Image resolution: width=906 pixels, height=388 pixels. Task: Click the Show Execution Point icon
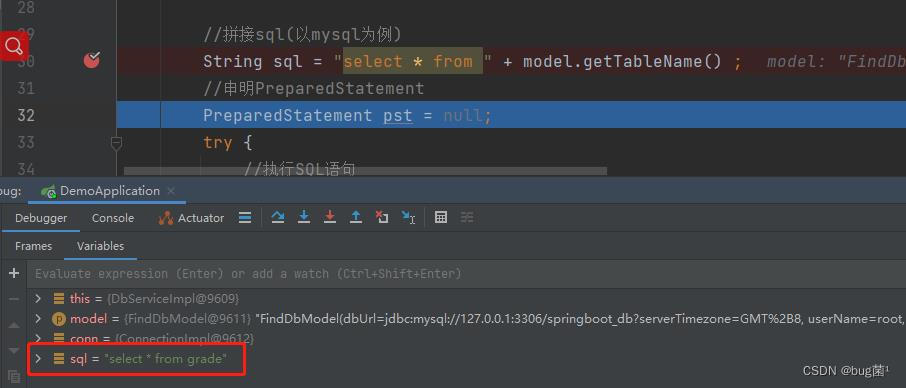(245, 217)
